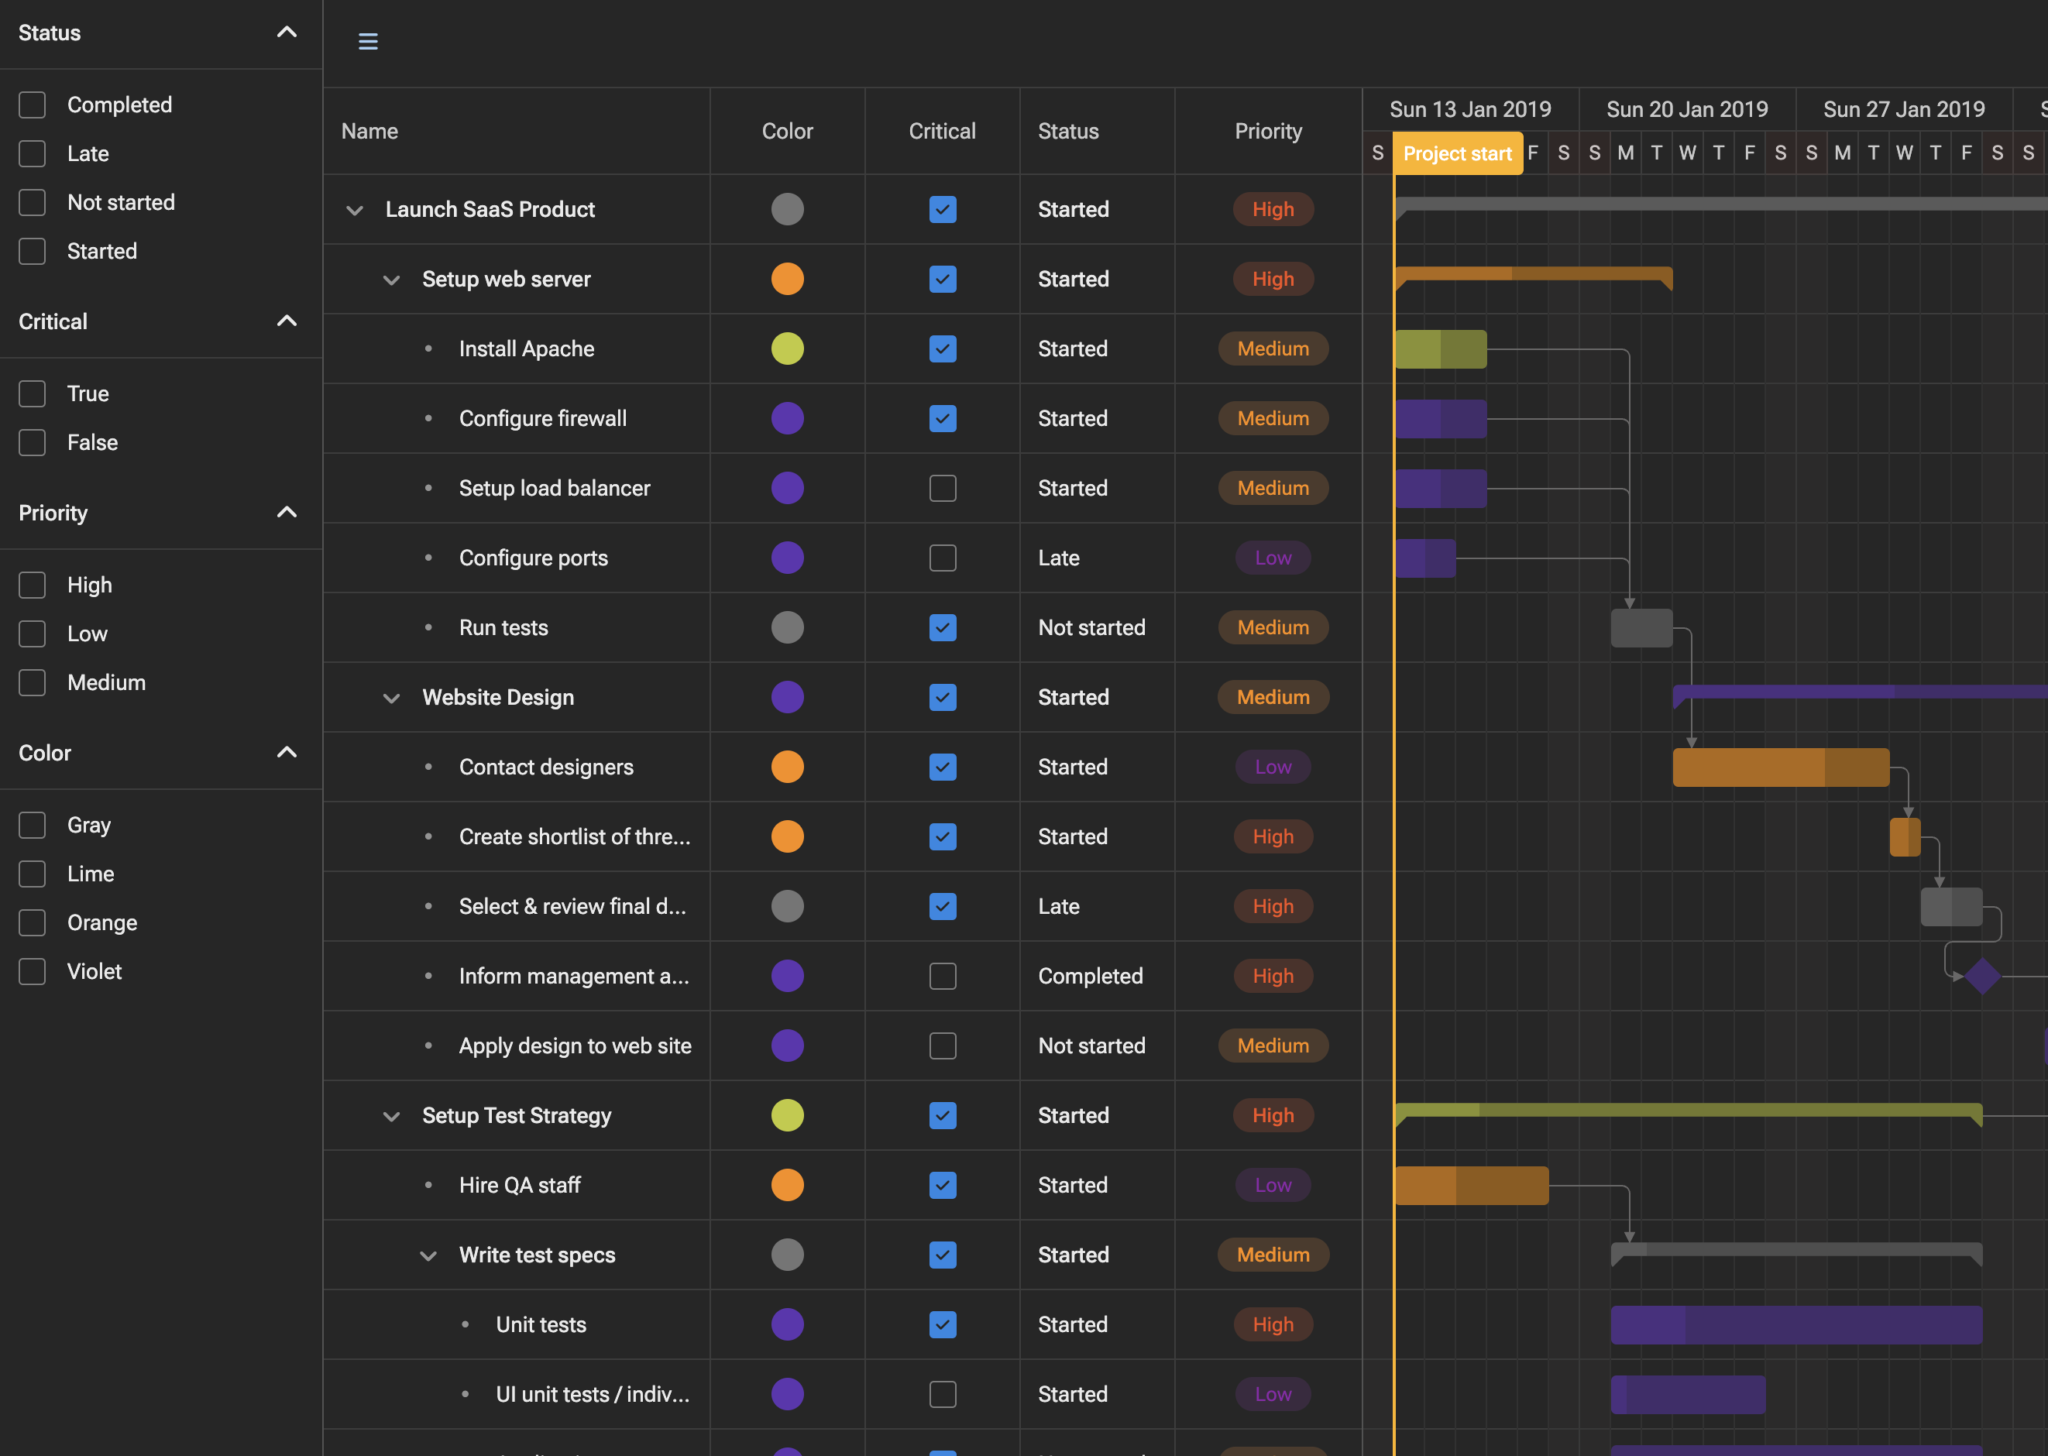Select the Sun 20 Jan 2019 week header
This screenshot has height=1456, width=2048.
pos(1686,109)
